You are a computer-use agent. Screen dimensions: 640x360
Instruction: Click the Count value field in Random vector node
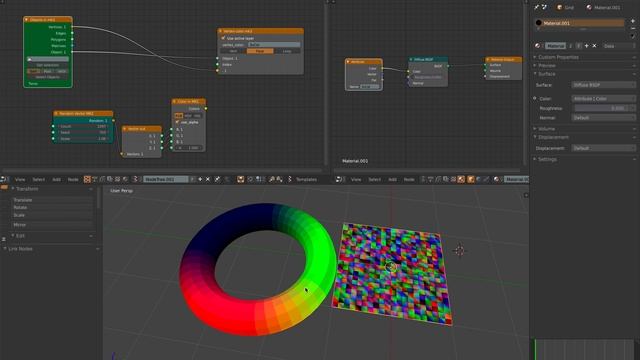pos(83,127)
